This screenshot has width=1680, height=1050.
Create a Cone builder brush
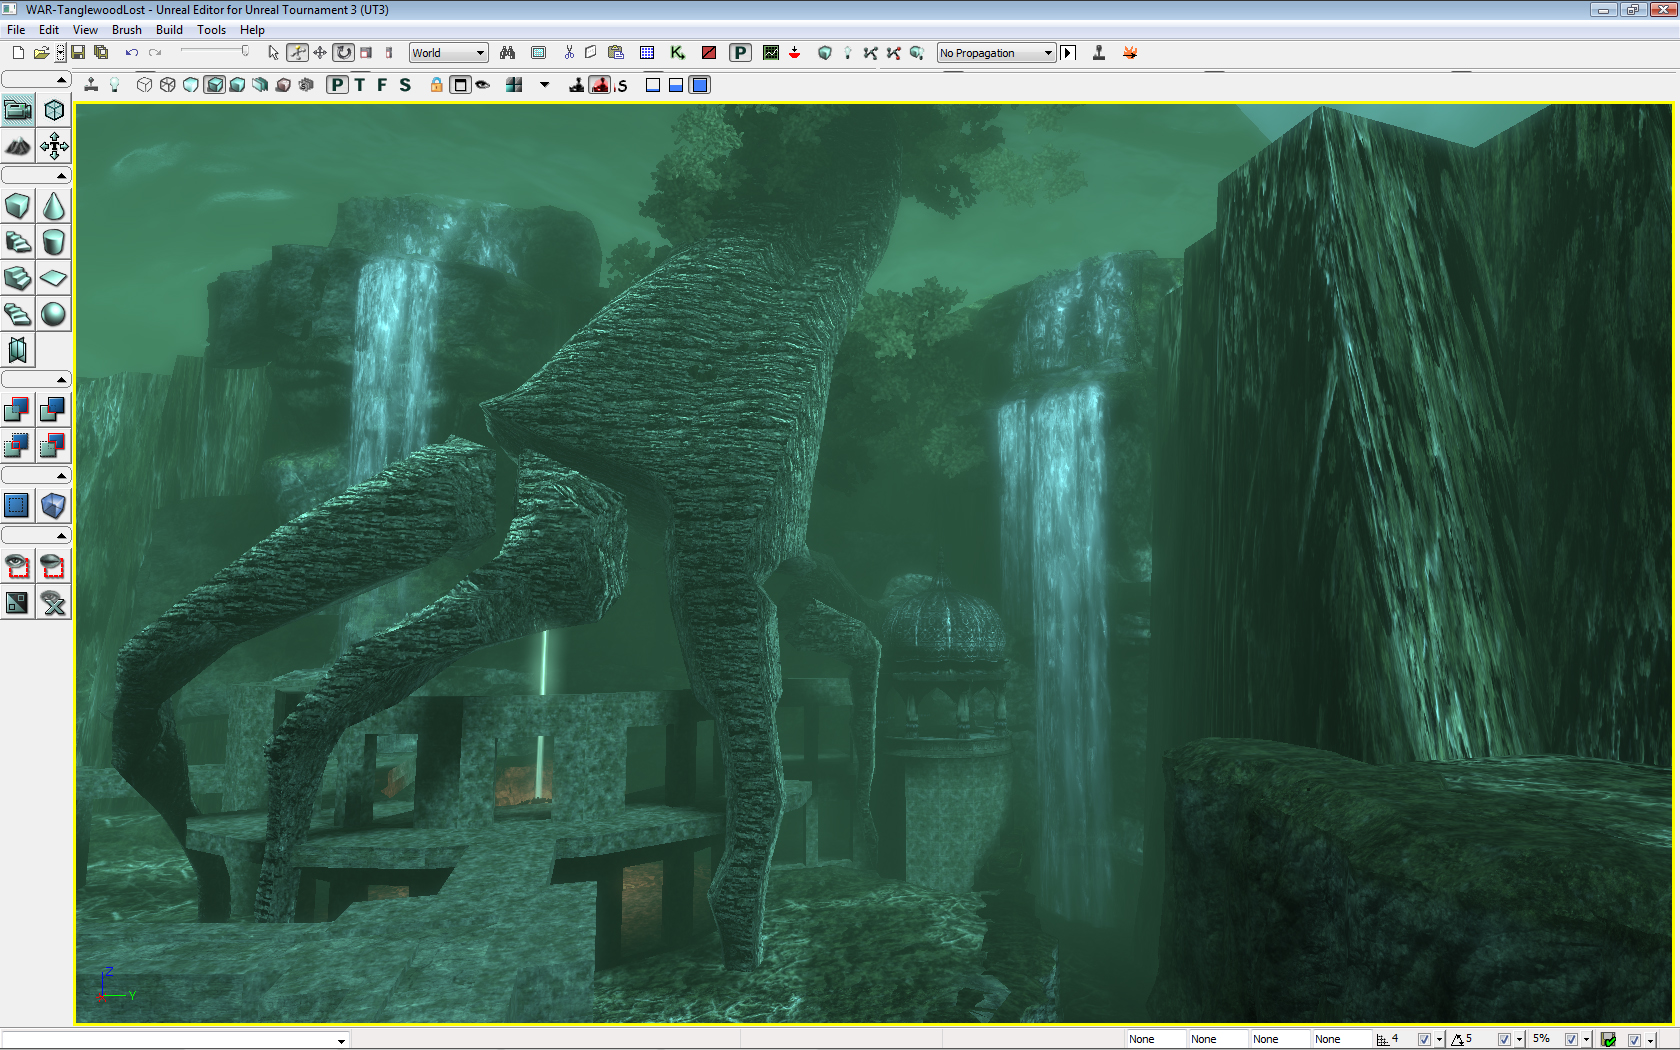[54, 207]
